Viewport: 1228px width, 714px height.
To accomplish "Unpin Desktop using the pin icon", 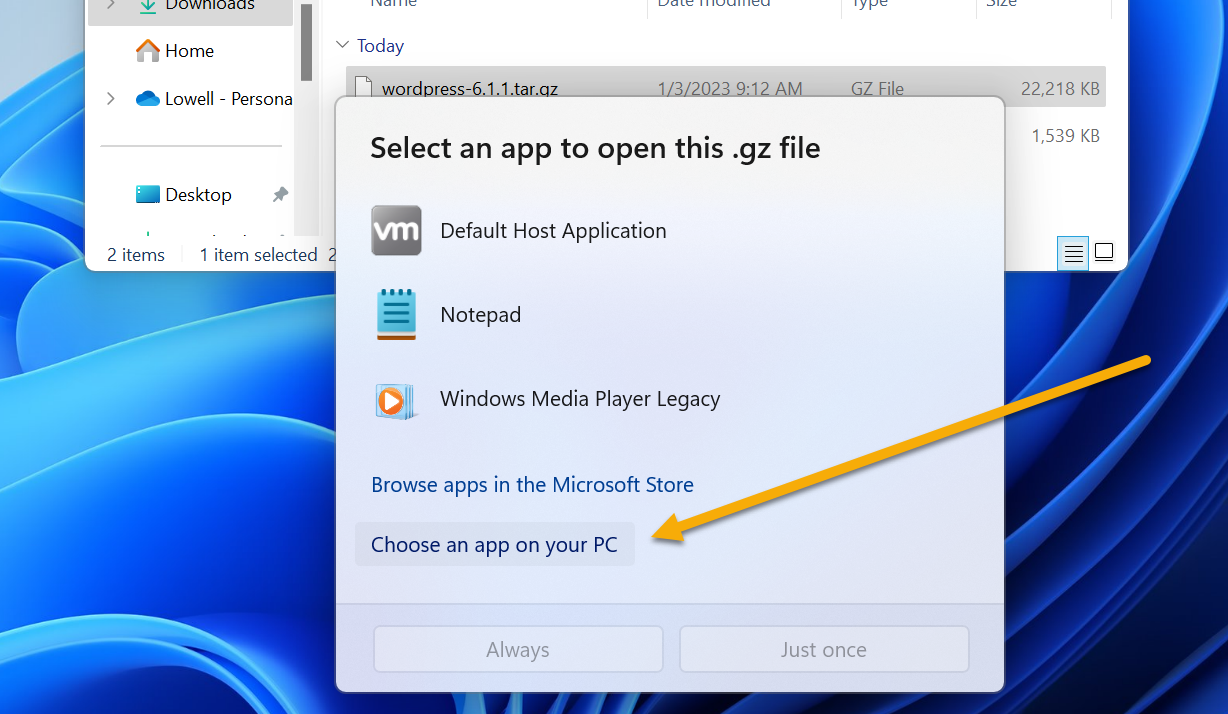I will coord(280,194).
